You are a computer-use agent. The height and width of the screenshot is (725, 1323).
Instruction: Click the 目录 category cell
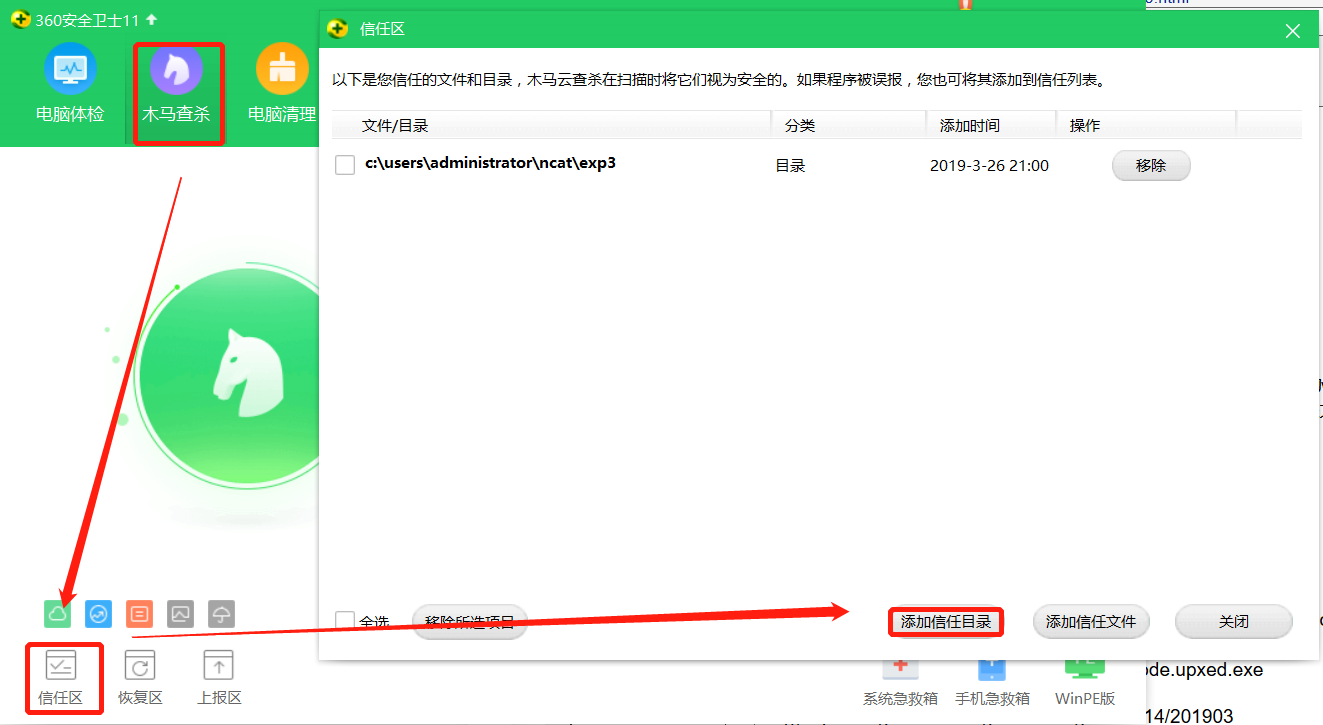click(x=790, y=166)
